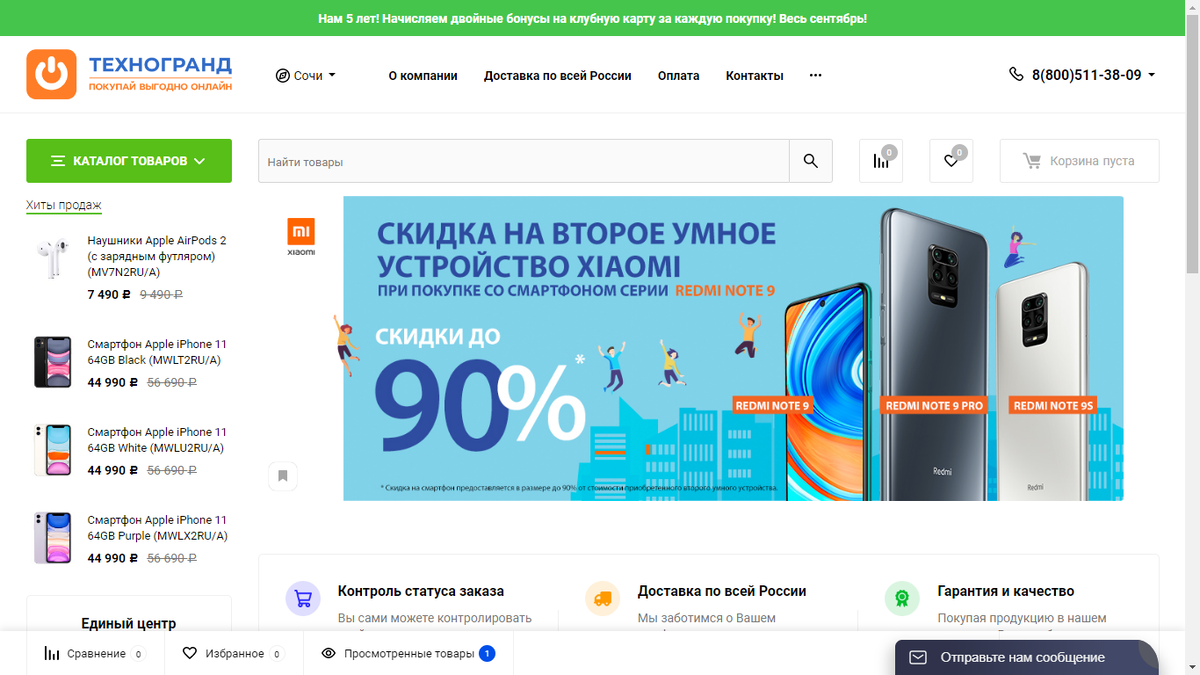Viewport: 1200px width, 675px height.
Task: Click the Найти товары search field
Action: tap(524, 161)
